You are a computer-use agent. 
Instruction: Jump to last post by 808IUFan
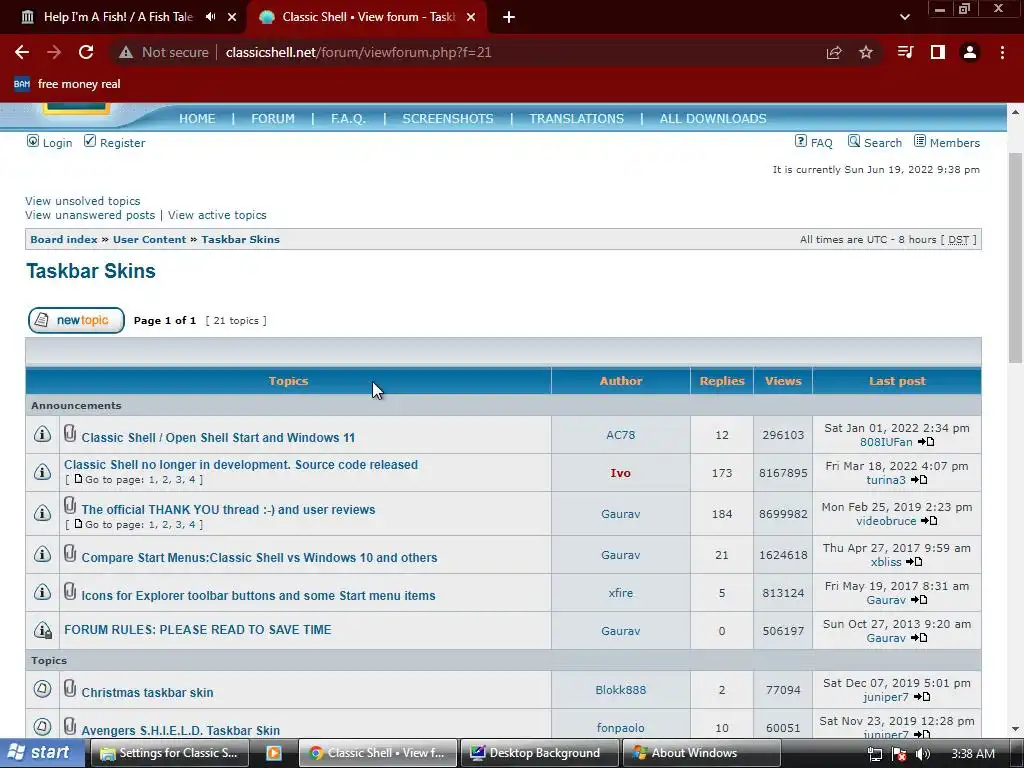(x=926, y=442)
